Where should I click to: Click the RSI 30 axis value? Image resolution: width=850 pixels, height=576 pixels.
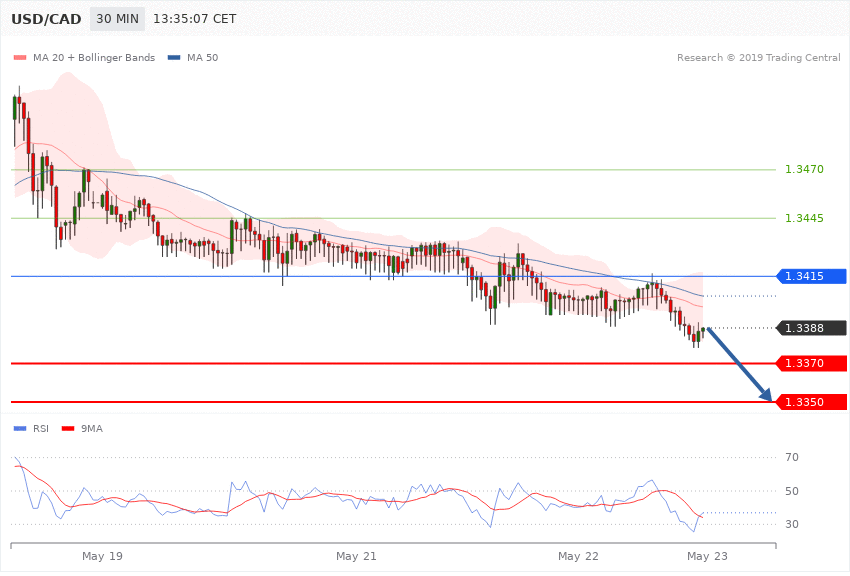click(x=791, y=525)
